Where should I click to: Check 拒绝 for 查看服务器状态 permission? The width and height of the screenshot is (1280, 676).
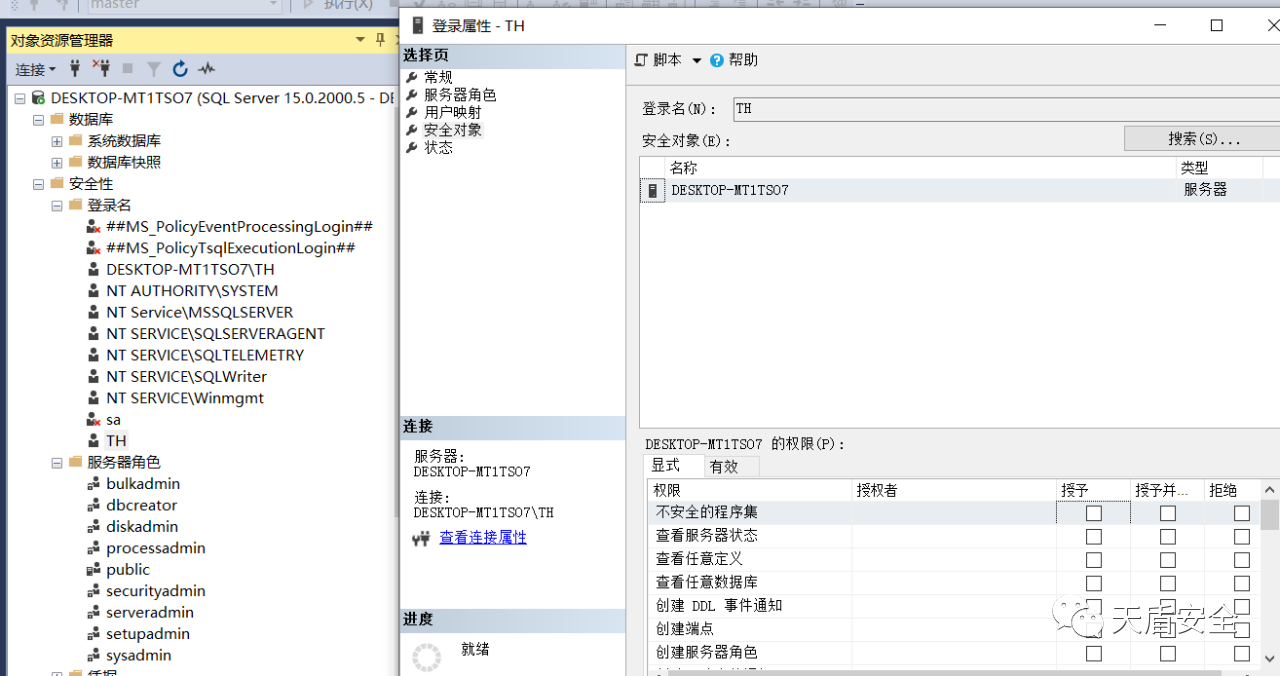[x=1241, y=537]
